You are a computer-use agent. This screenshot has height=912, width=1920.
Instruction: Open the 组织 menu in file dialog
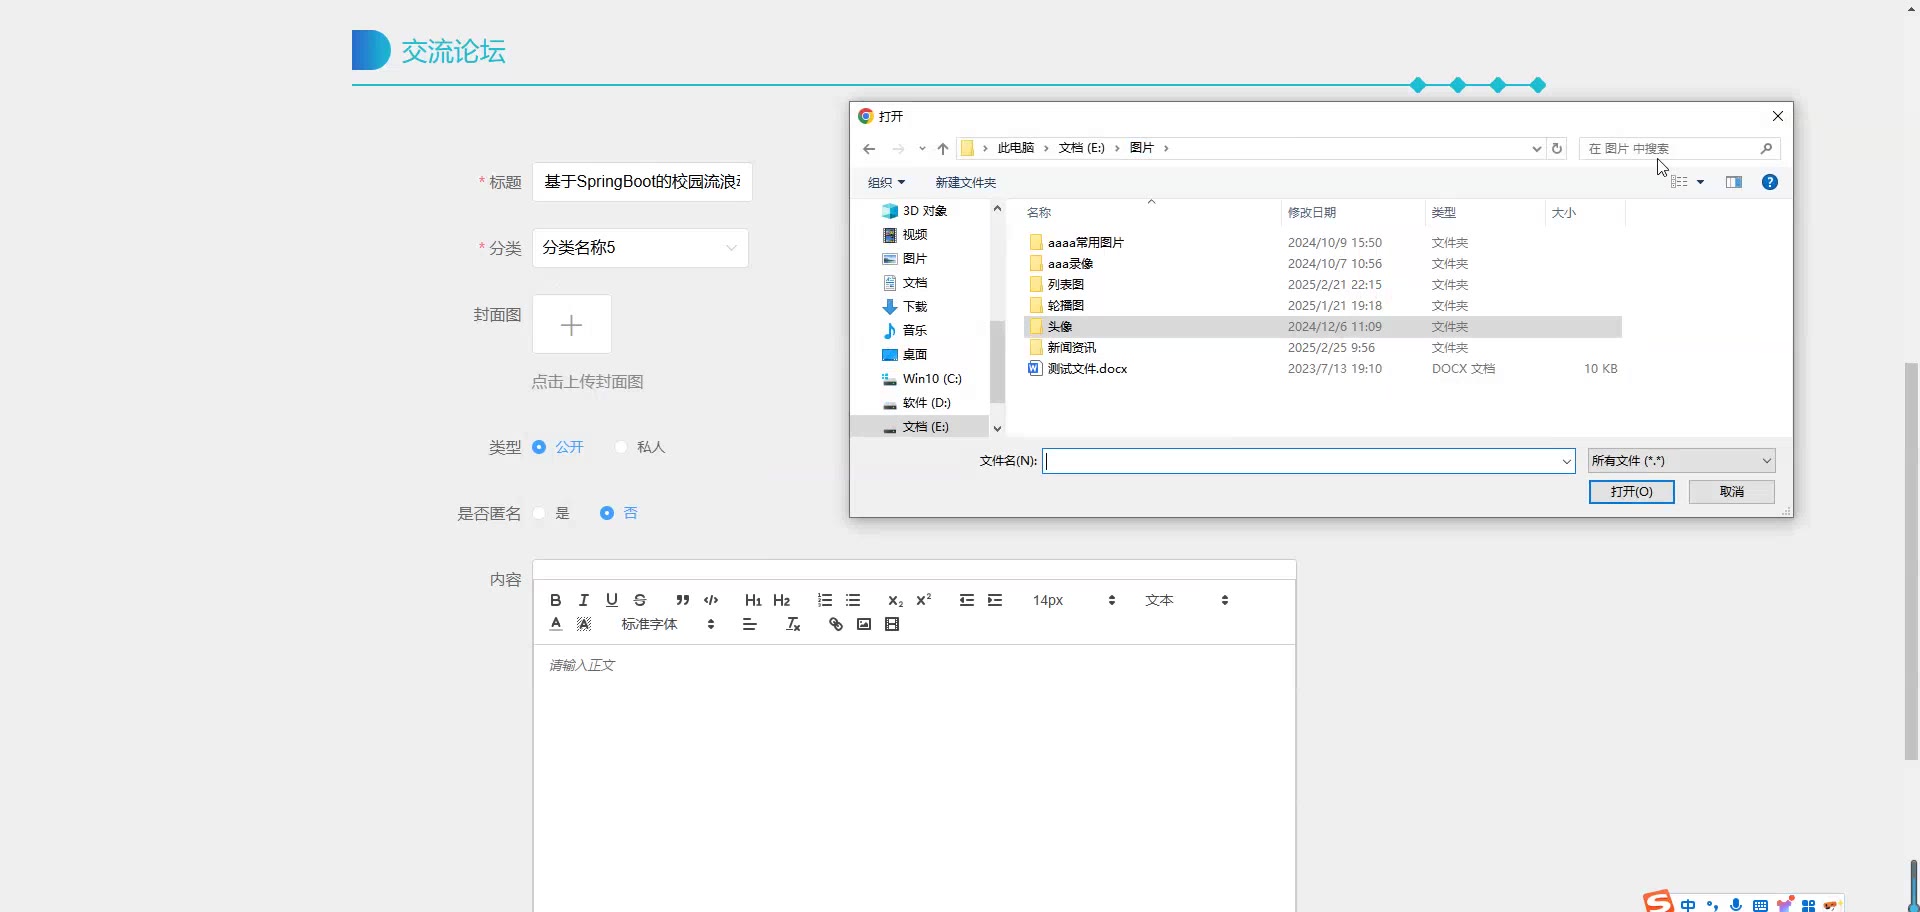(885, 182)
